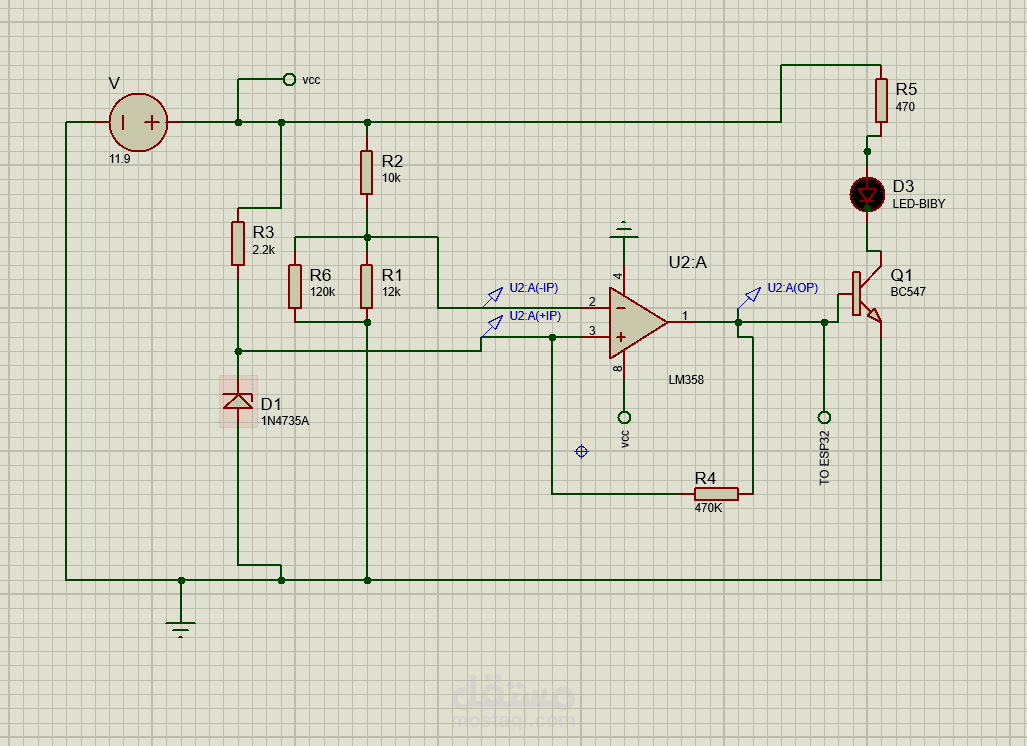Select resistor R2 symbol

click(x=367, y=172)
